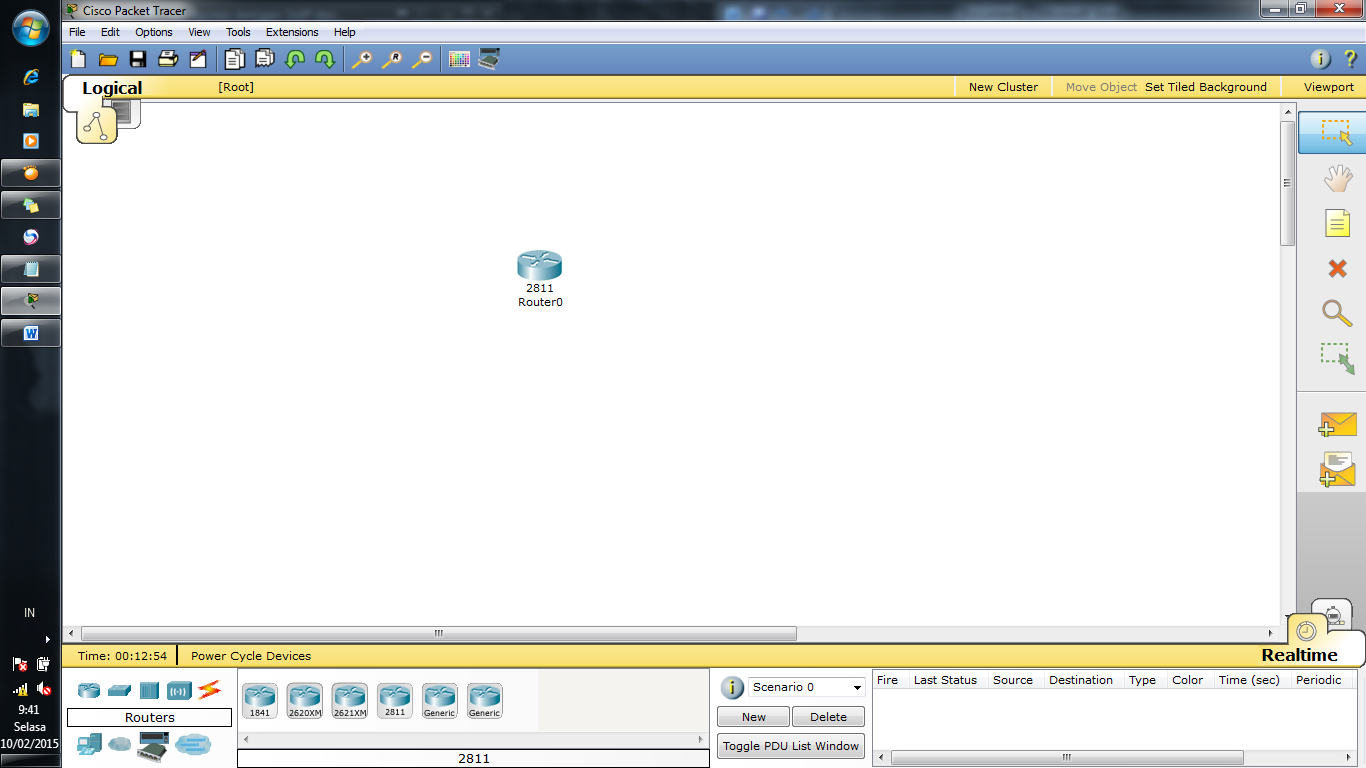Choose the WAN Emulation cloud icon
The image size is (1366, 768).
tap(120, 744)
